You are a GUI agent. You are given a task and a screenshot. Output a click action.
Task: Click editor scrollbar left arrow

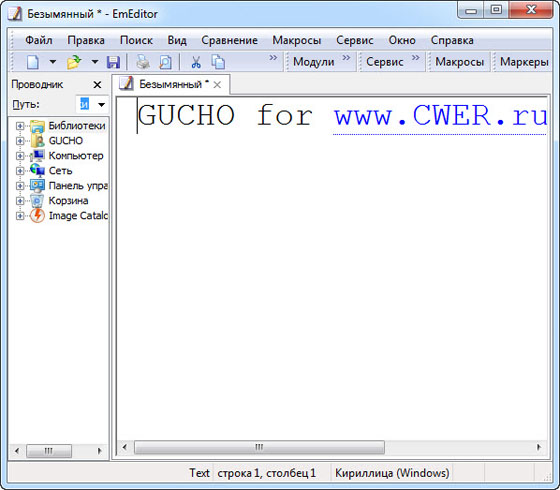(x=125, y=447)
